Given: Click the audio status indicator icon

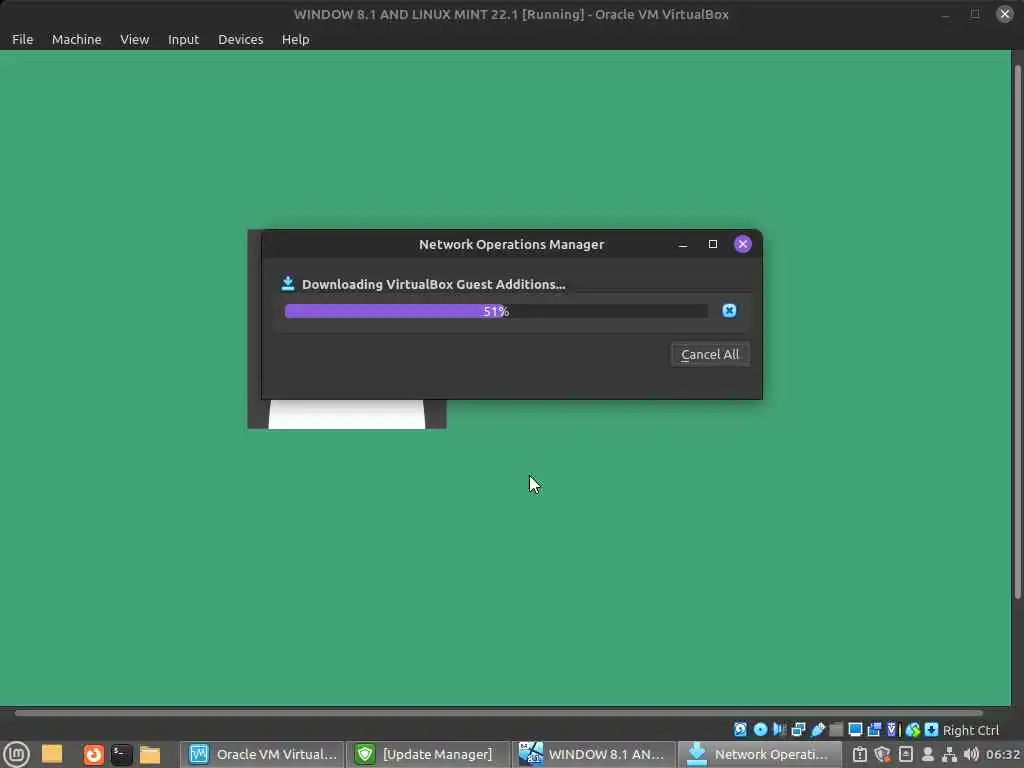Looking at the screenshot, I should click(778, 729).
